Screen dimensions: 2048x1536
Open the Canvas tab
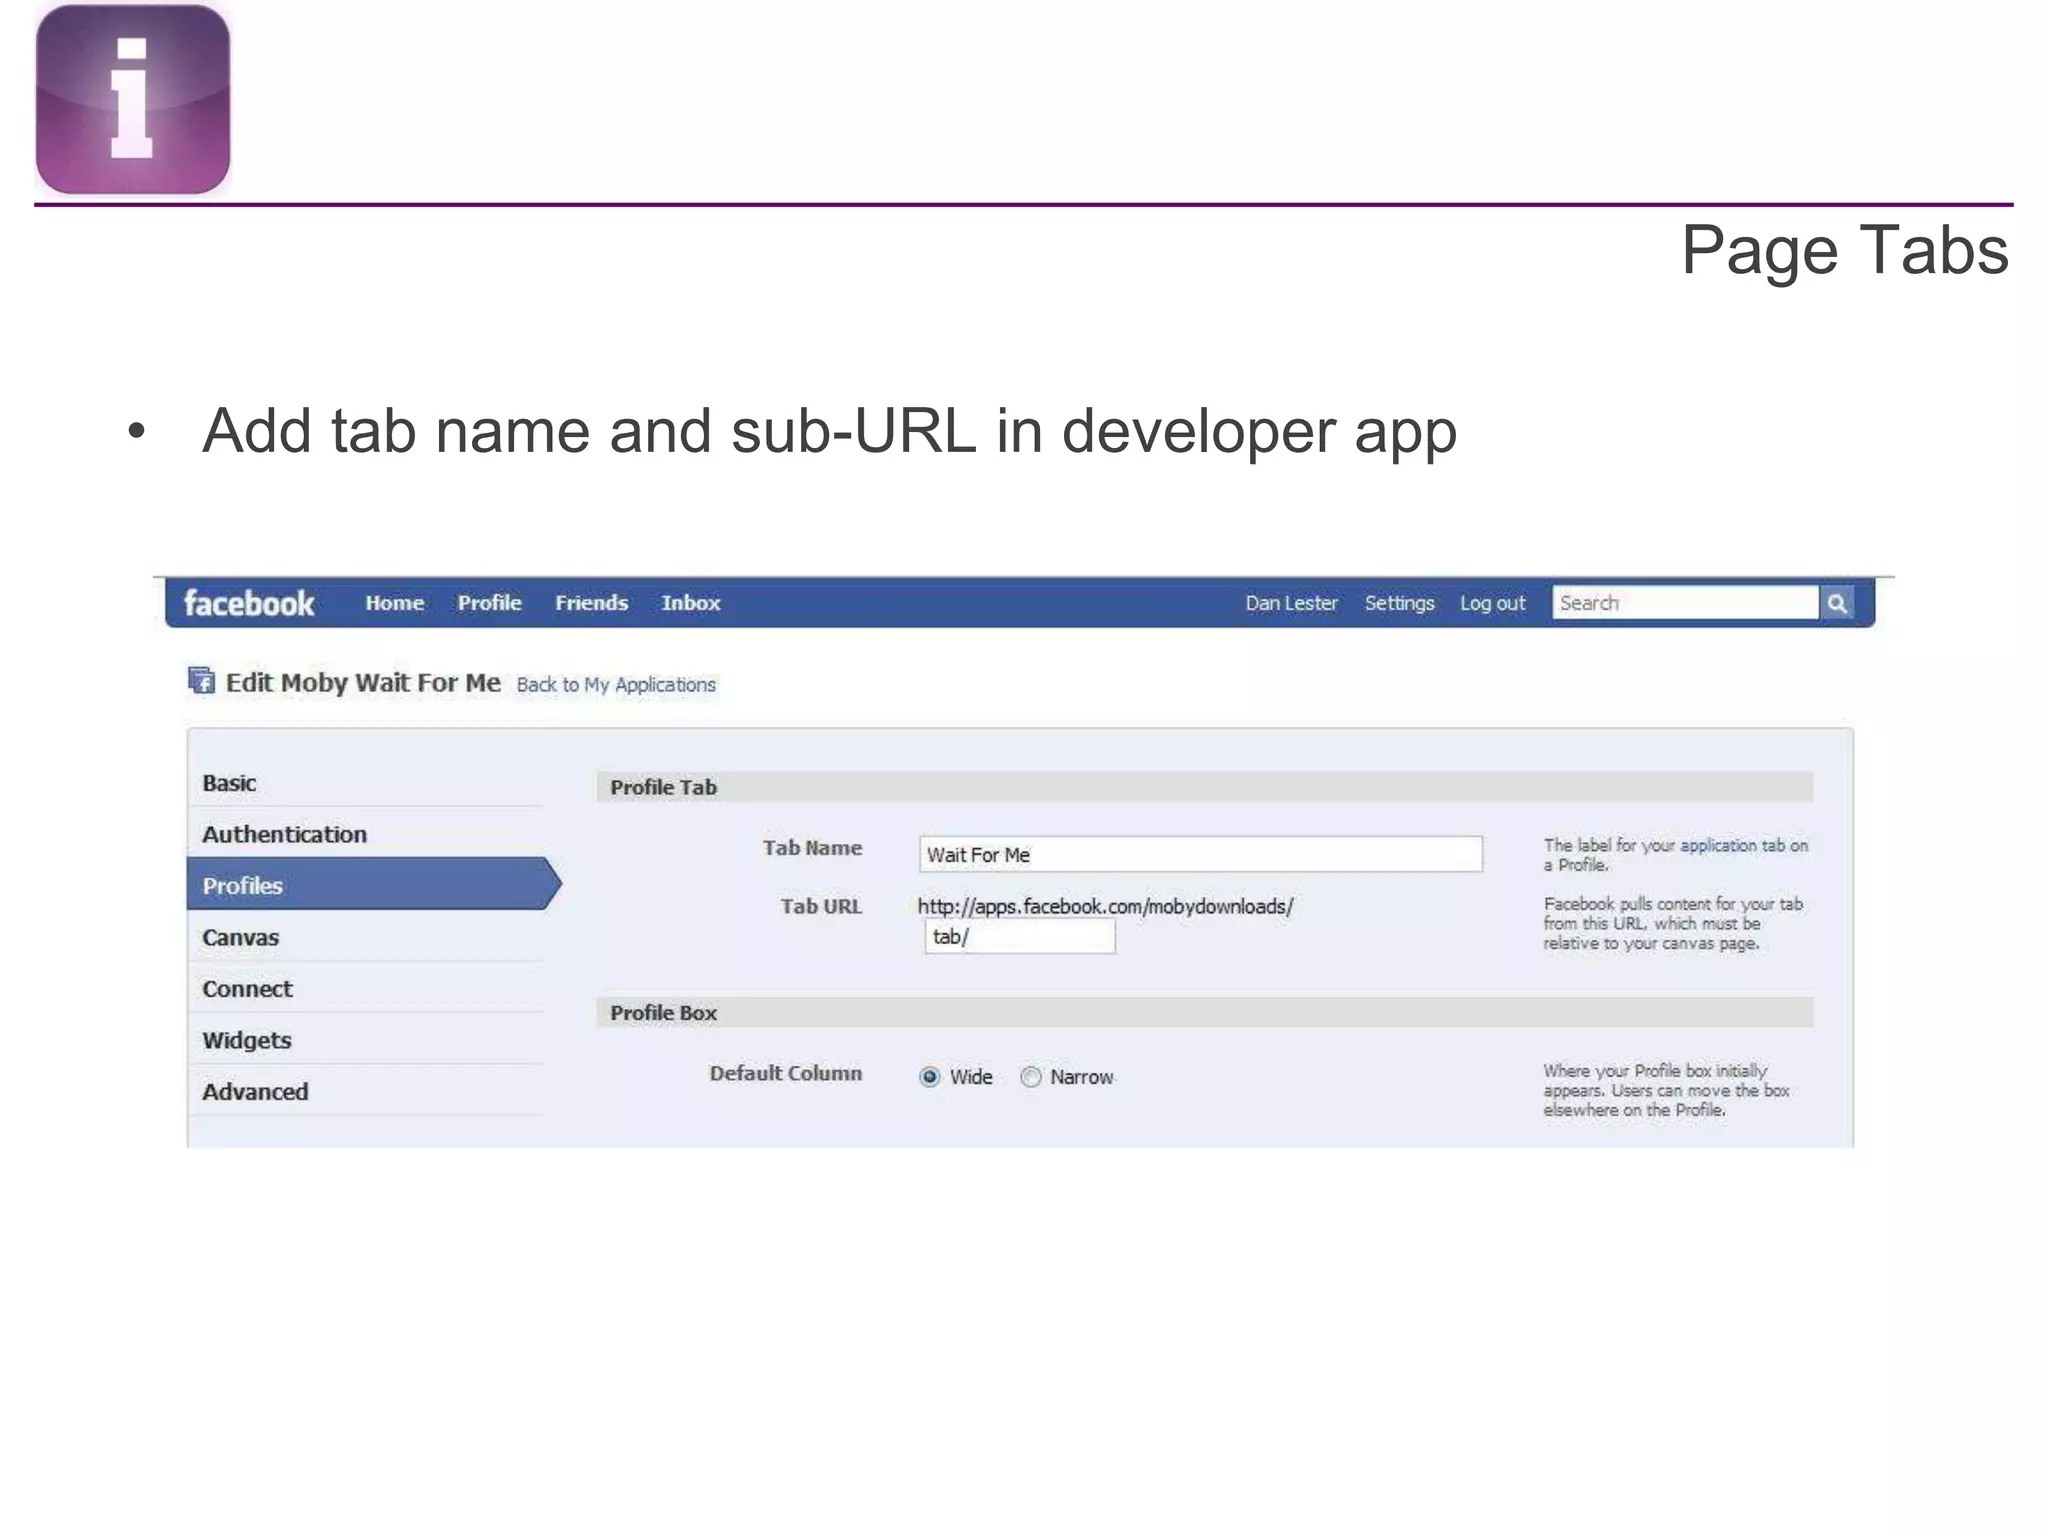pyautogui.click(x=366, y=938)
